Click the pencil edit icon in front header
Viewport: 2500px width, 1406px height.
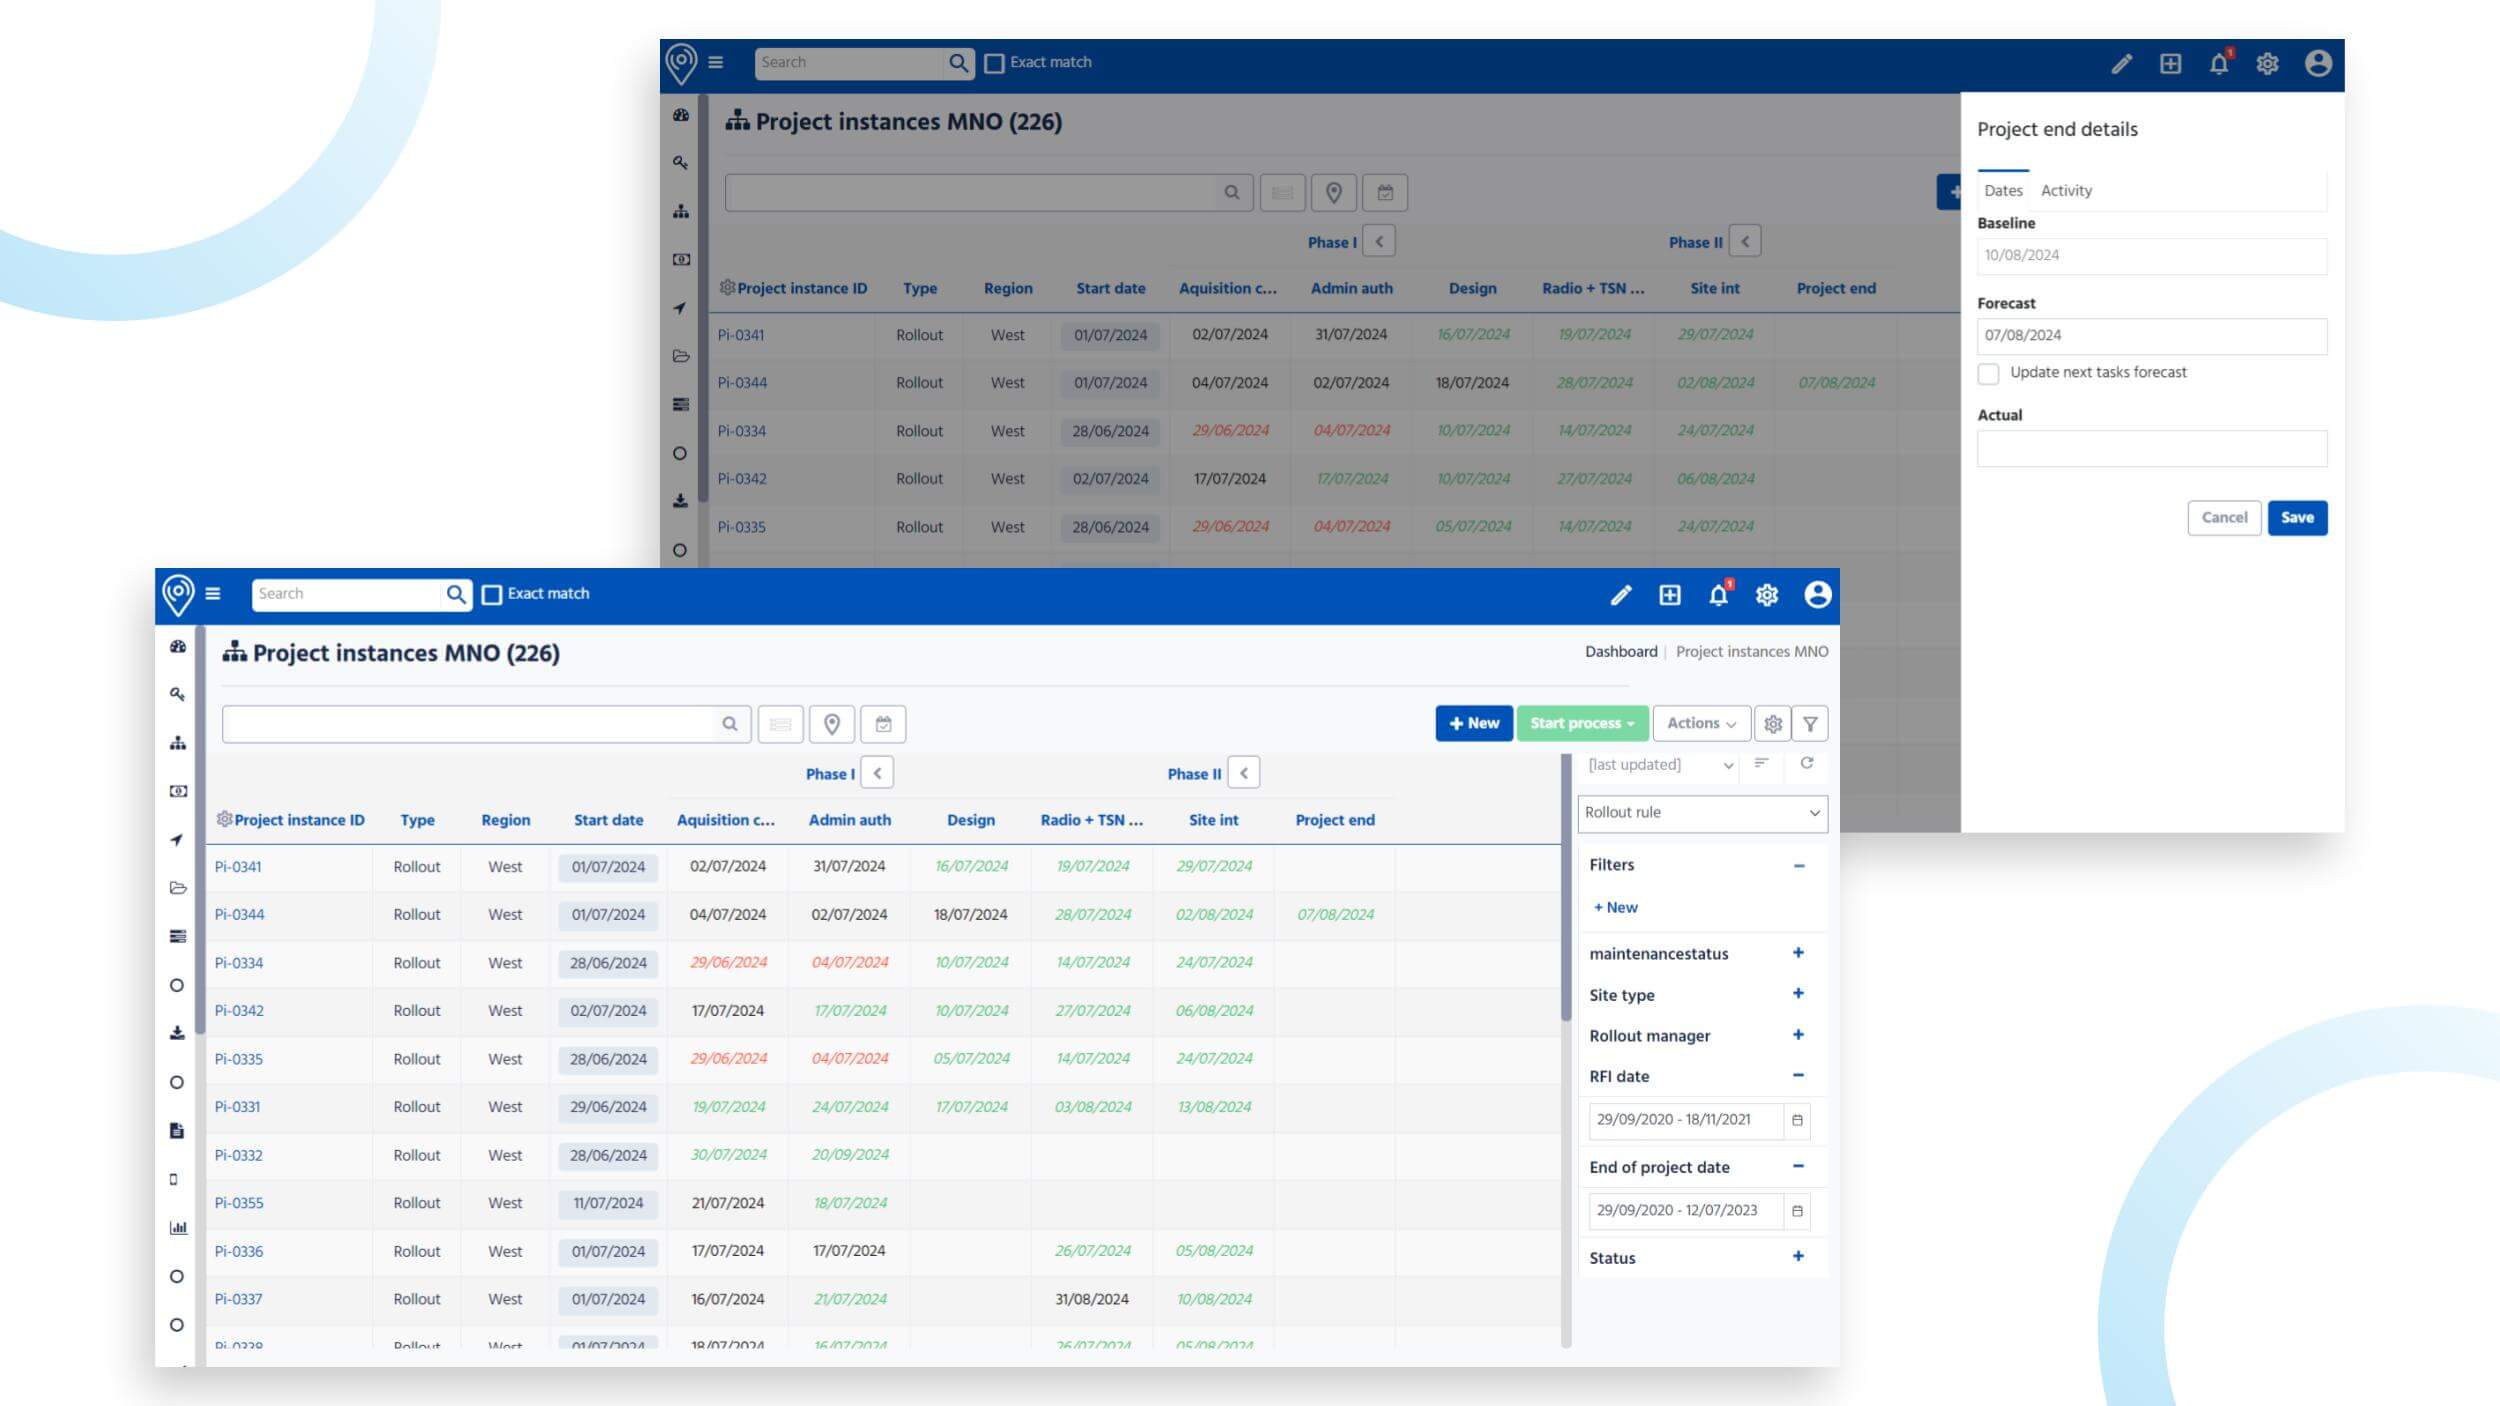pyautogui.click(x=1621, y=596)
